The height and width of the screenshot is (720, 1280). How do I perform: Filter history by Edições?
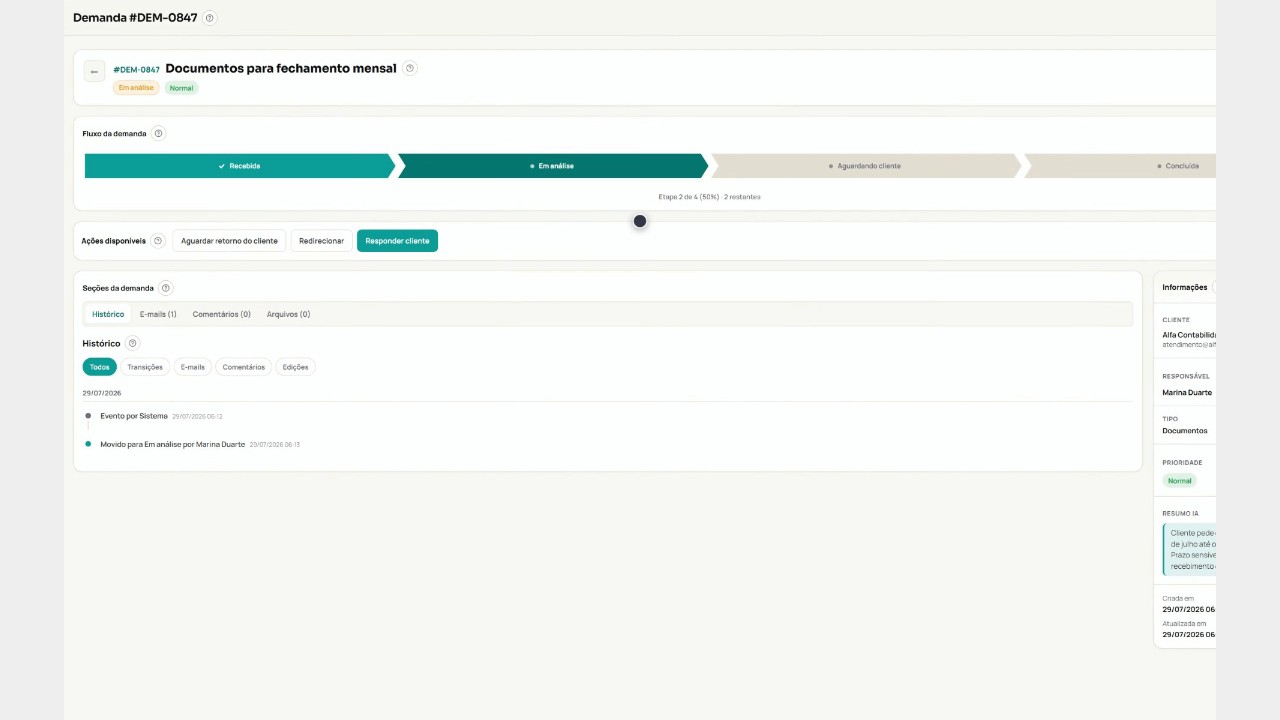click(x=295, y=367)
